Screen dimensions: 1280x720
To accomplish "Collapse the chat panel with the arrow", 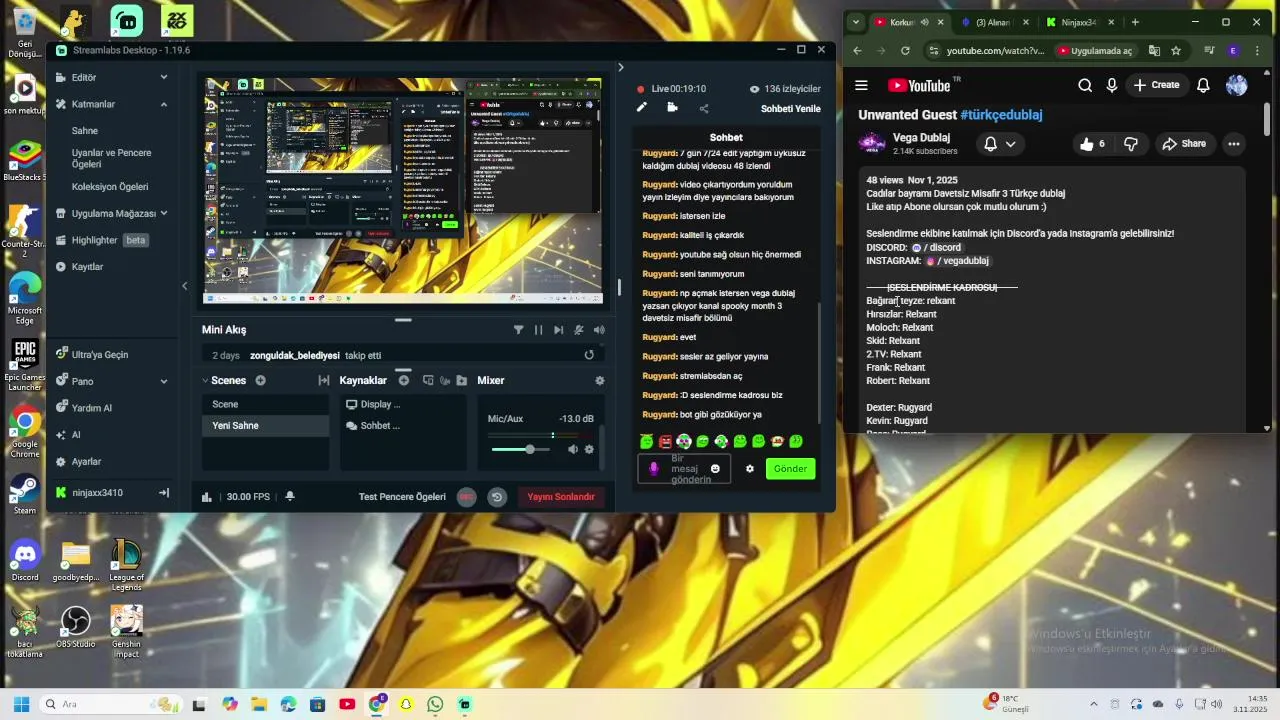I will tap(620, 67).
